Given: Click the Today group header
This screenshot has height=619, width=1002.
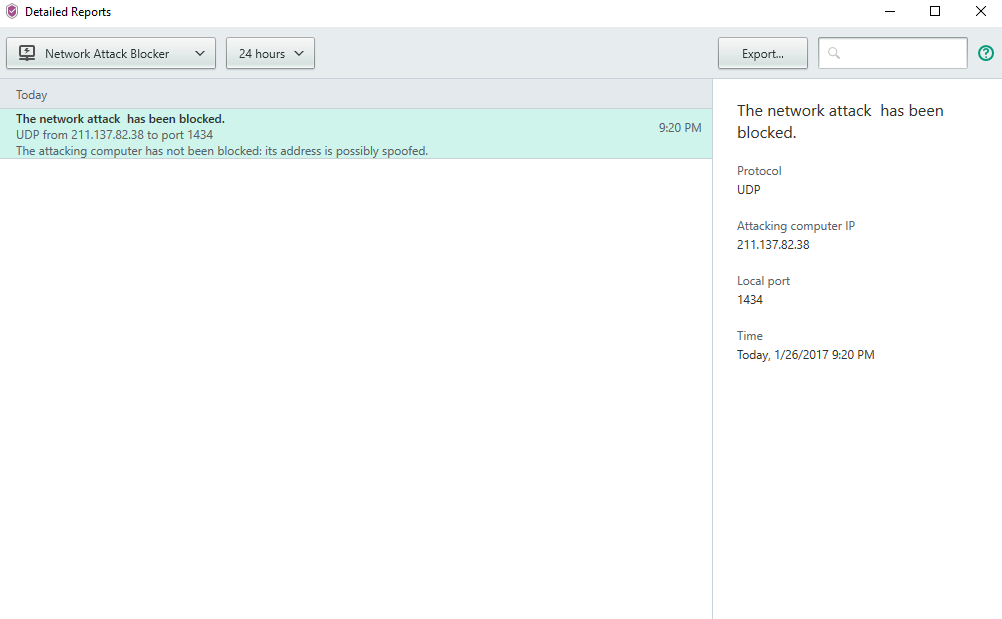Looking at the screenshot, I should [x=356, y=95].
